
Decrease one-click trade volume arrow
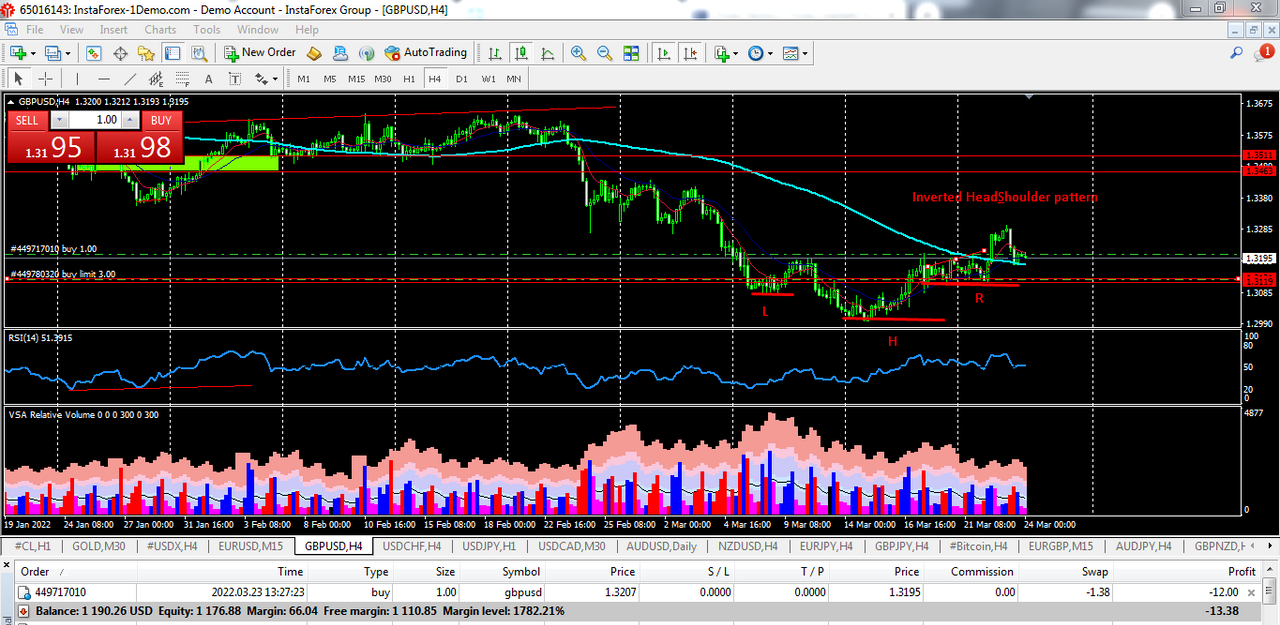tap(59, 120)
